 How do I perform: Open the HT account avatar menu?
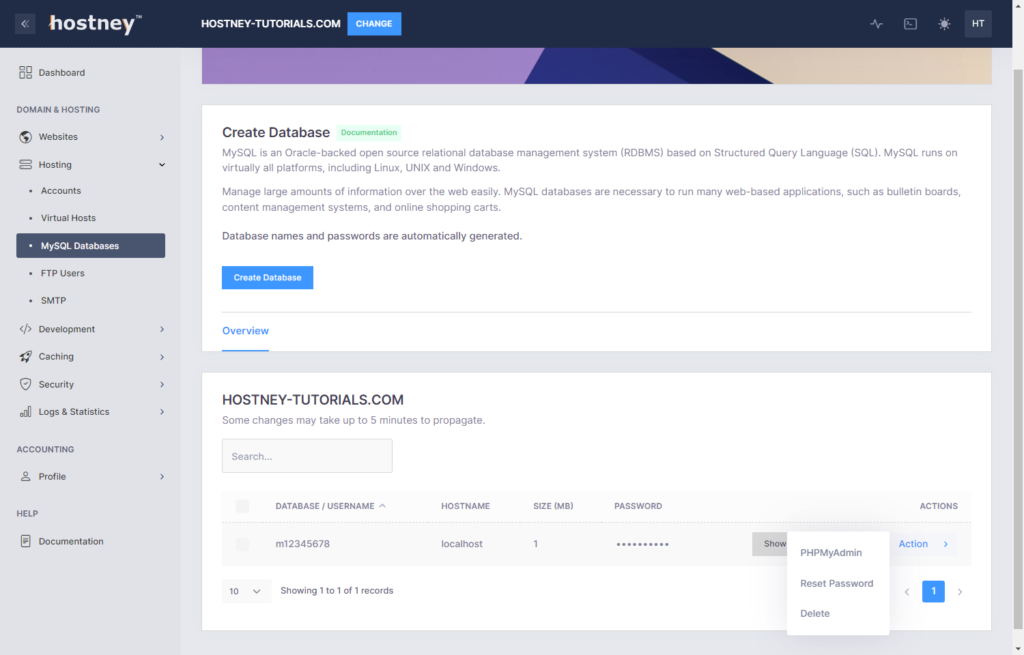pos(978,23)
